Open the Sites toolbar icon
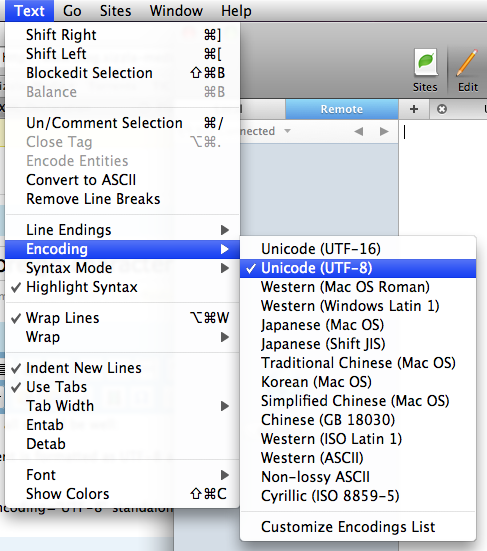Viewport: 487px width, 551px height. 425,70
